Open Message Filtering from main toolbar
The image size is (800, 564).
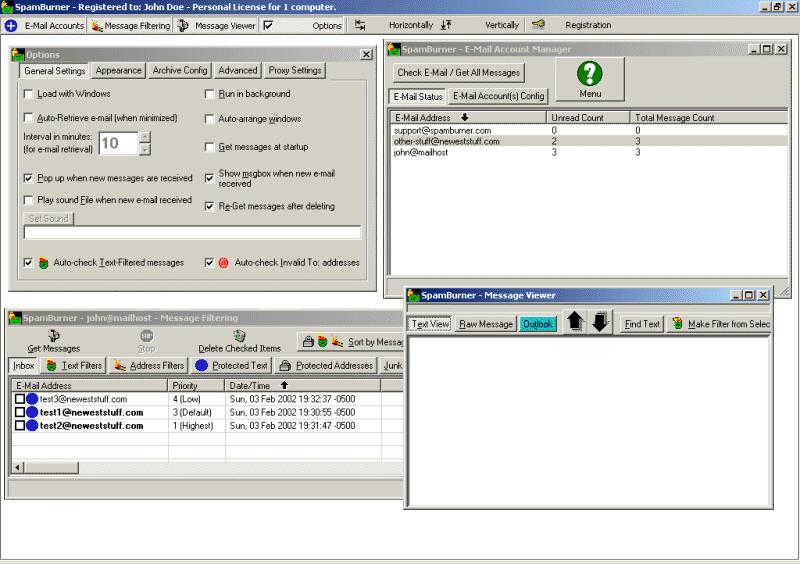[x=131, y=26]
